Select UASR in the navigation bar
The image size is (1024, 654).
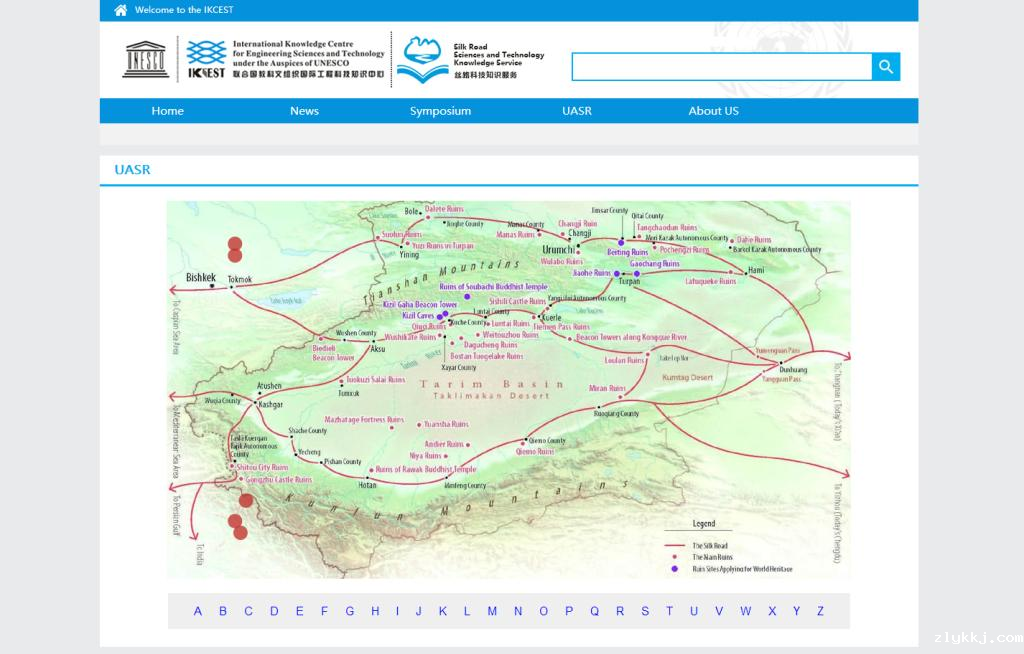coord(577,111)
